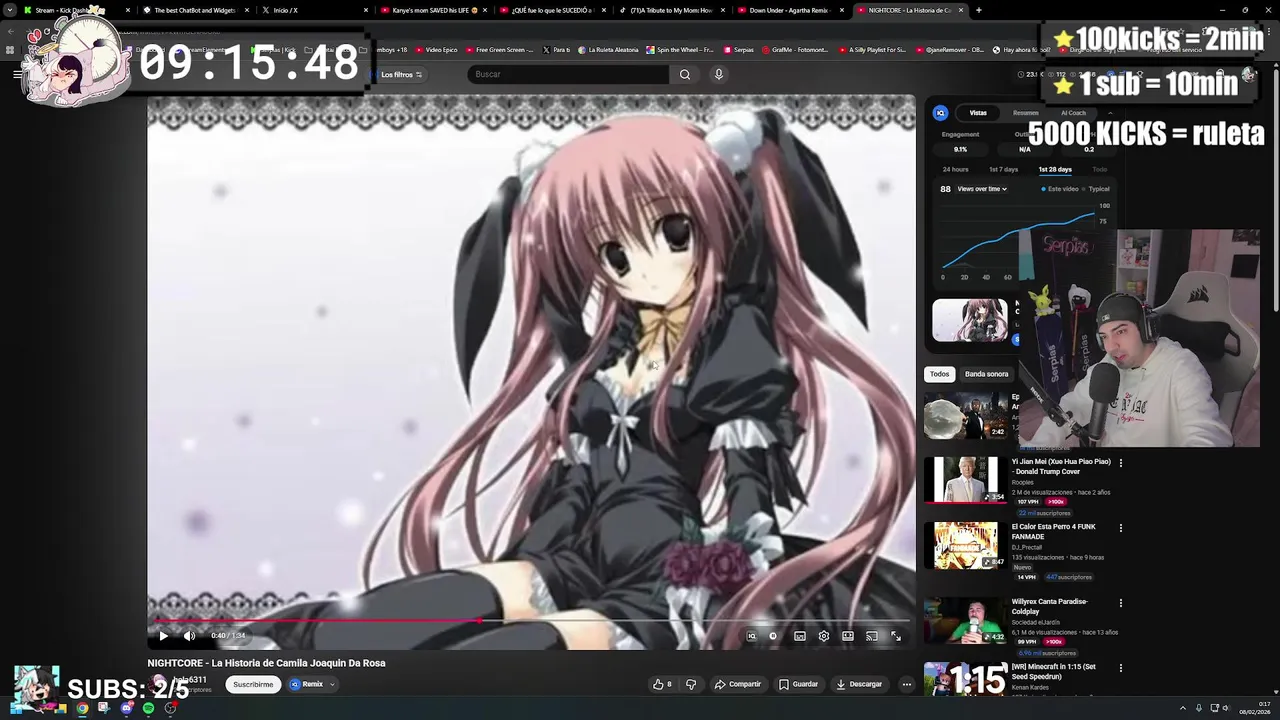This screenshot has height=720, width=1280.
Task: Click the IQ extension icon in the player controls
Action: point(752,636)
